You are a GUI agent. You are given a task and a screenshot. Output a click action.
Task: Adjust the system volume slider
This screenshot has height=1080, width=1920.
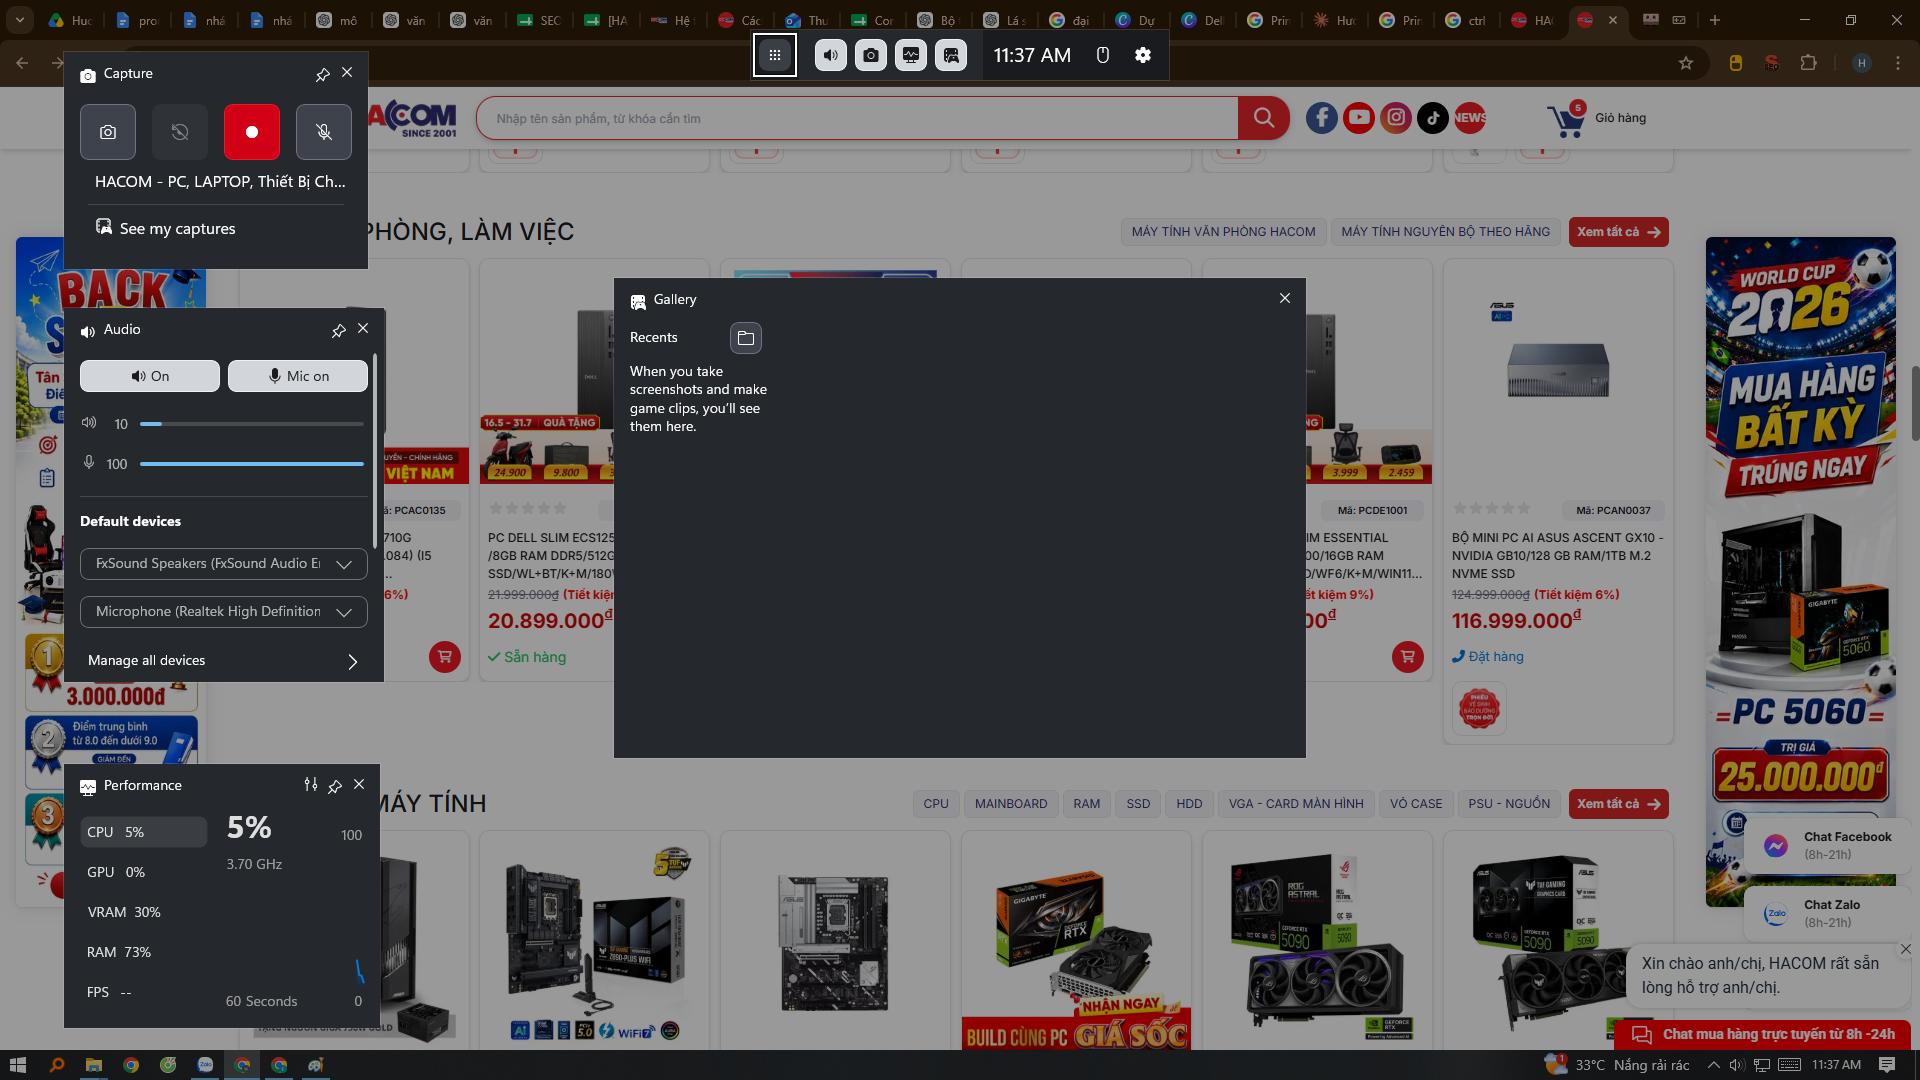pos(252,424)
